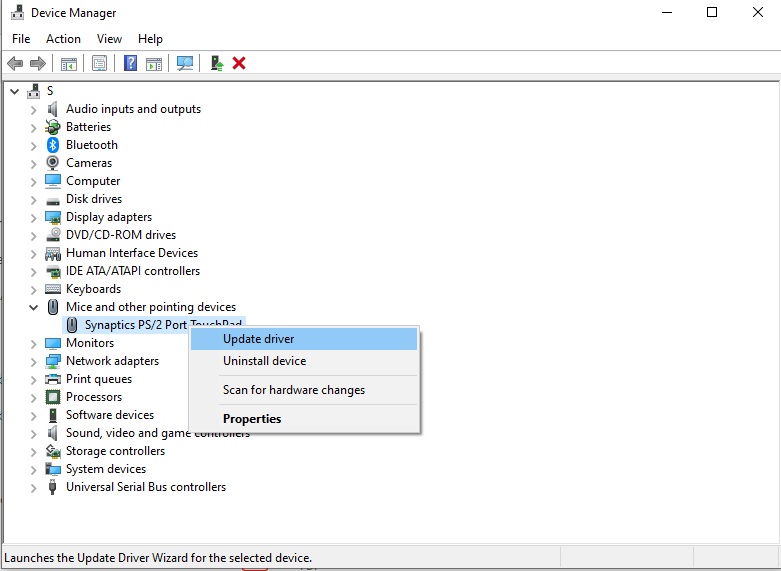
Task: Expand the Display adapters category
Action: (34, 217)
